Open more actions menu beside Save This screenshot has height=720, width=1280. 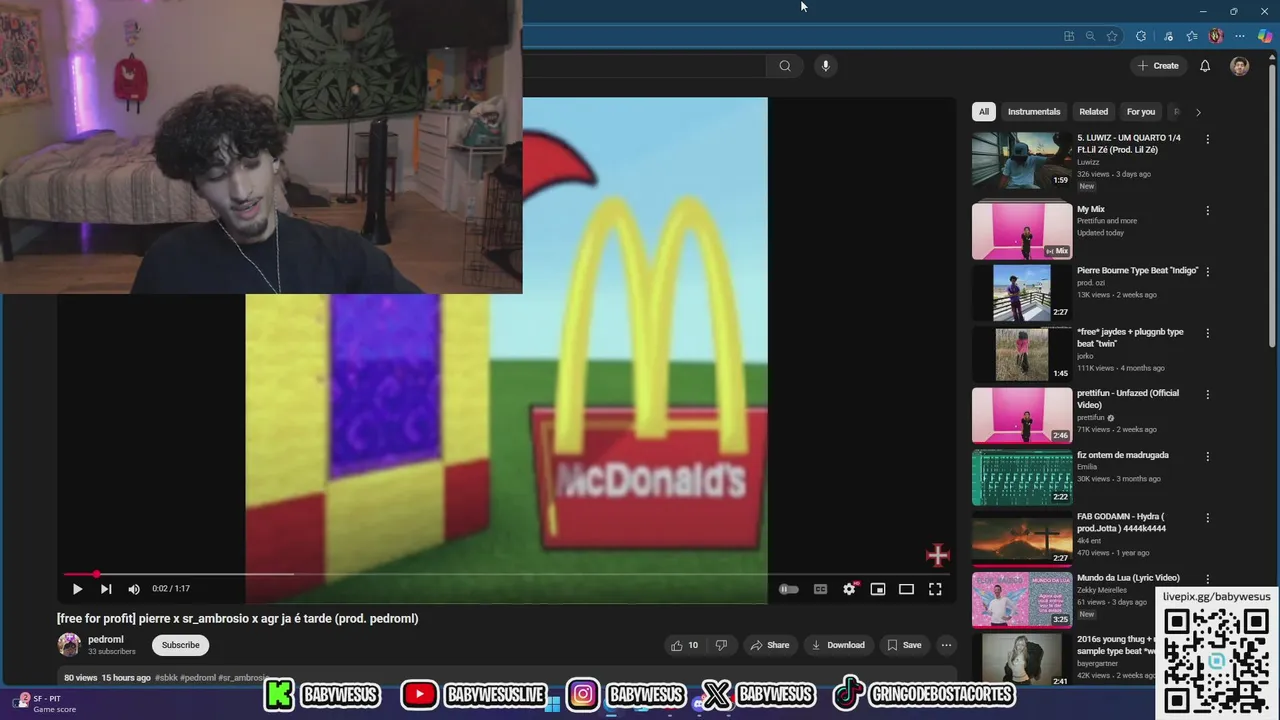(946, 645)
